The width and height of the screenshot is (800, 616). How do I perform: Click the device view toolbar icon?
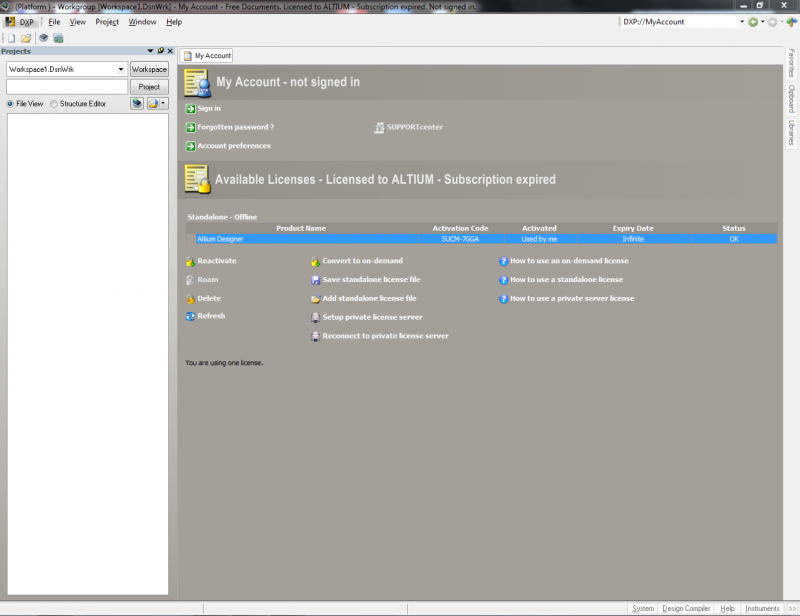[44, 38]
